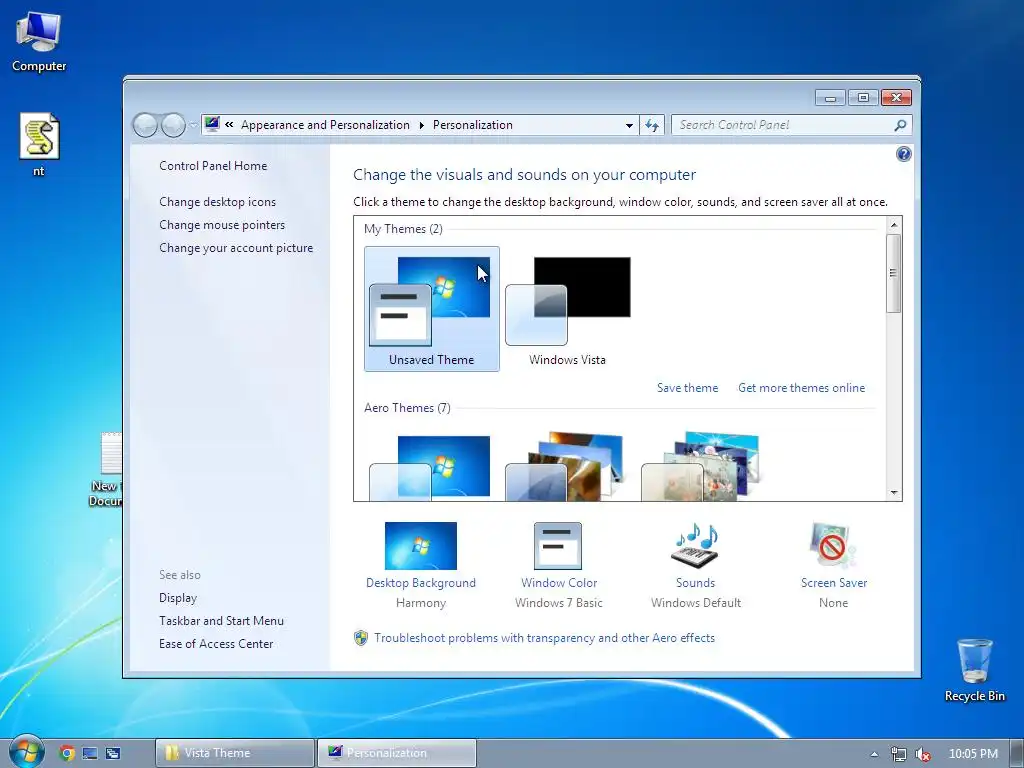Launch Chrome from the quick launch bar
The image size is (1024, 768).
point(67,753)
